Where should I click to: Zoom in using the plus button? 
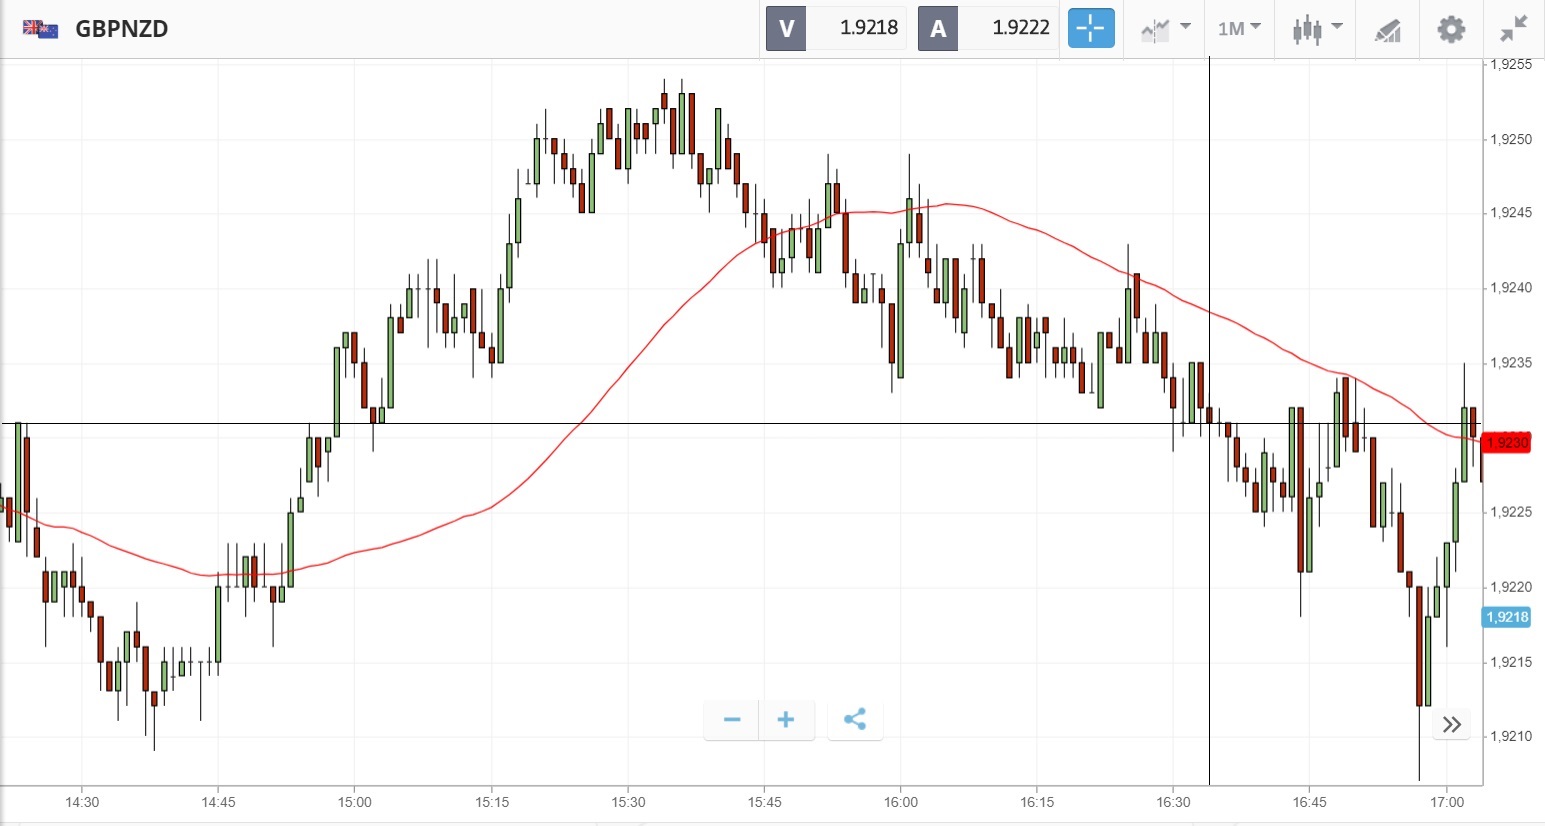tap(786, 720)
